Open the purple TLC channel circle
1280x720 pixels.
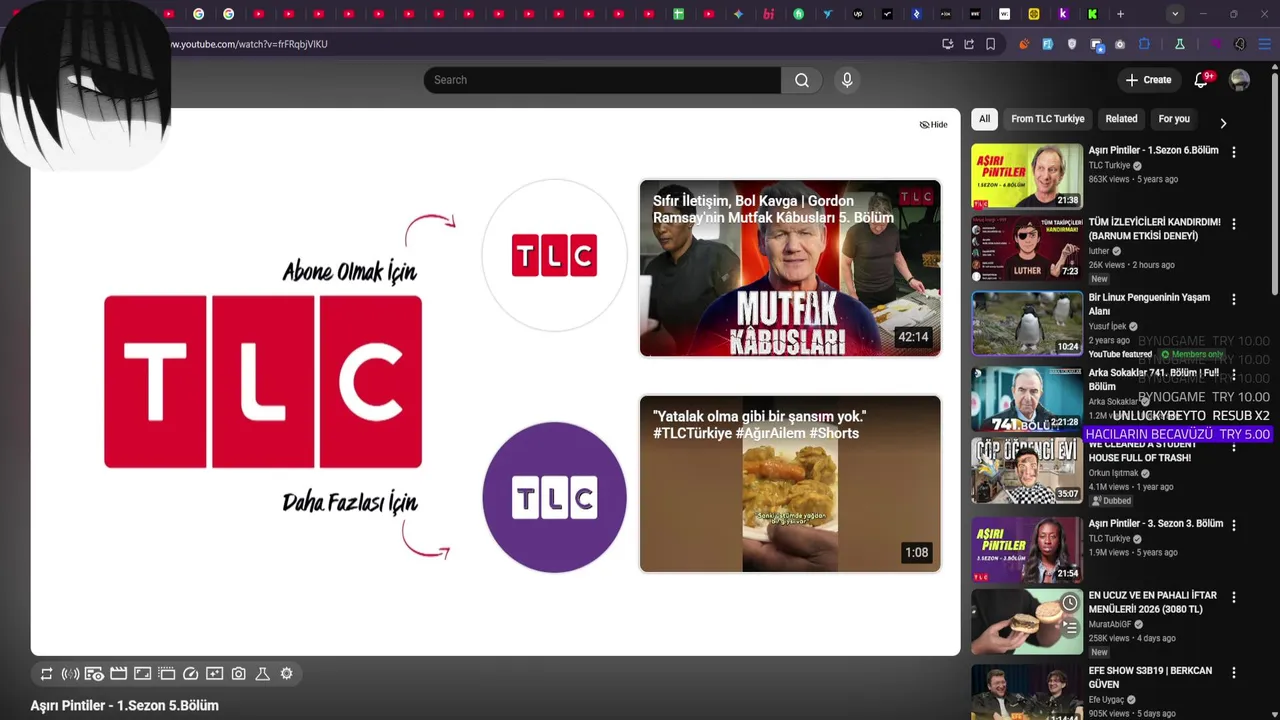pos(555,498)
